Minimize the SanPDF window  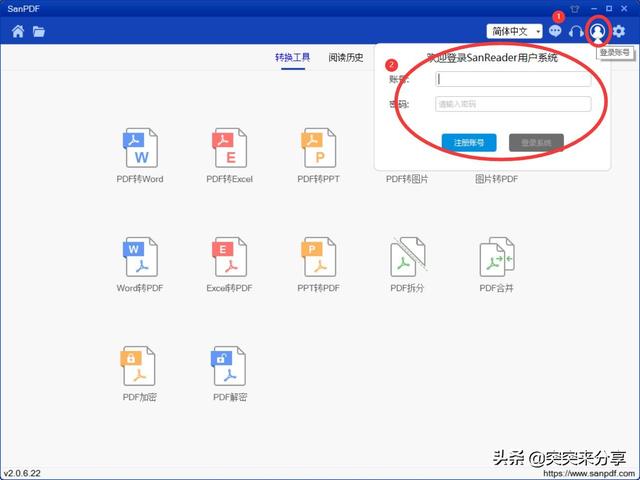[x=594, y=9]
